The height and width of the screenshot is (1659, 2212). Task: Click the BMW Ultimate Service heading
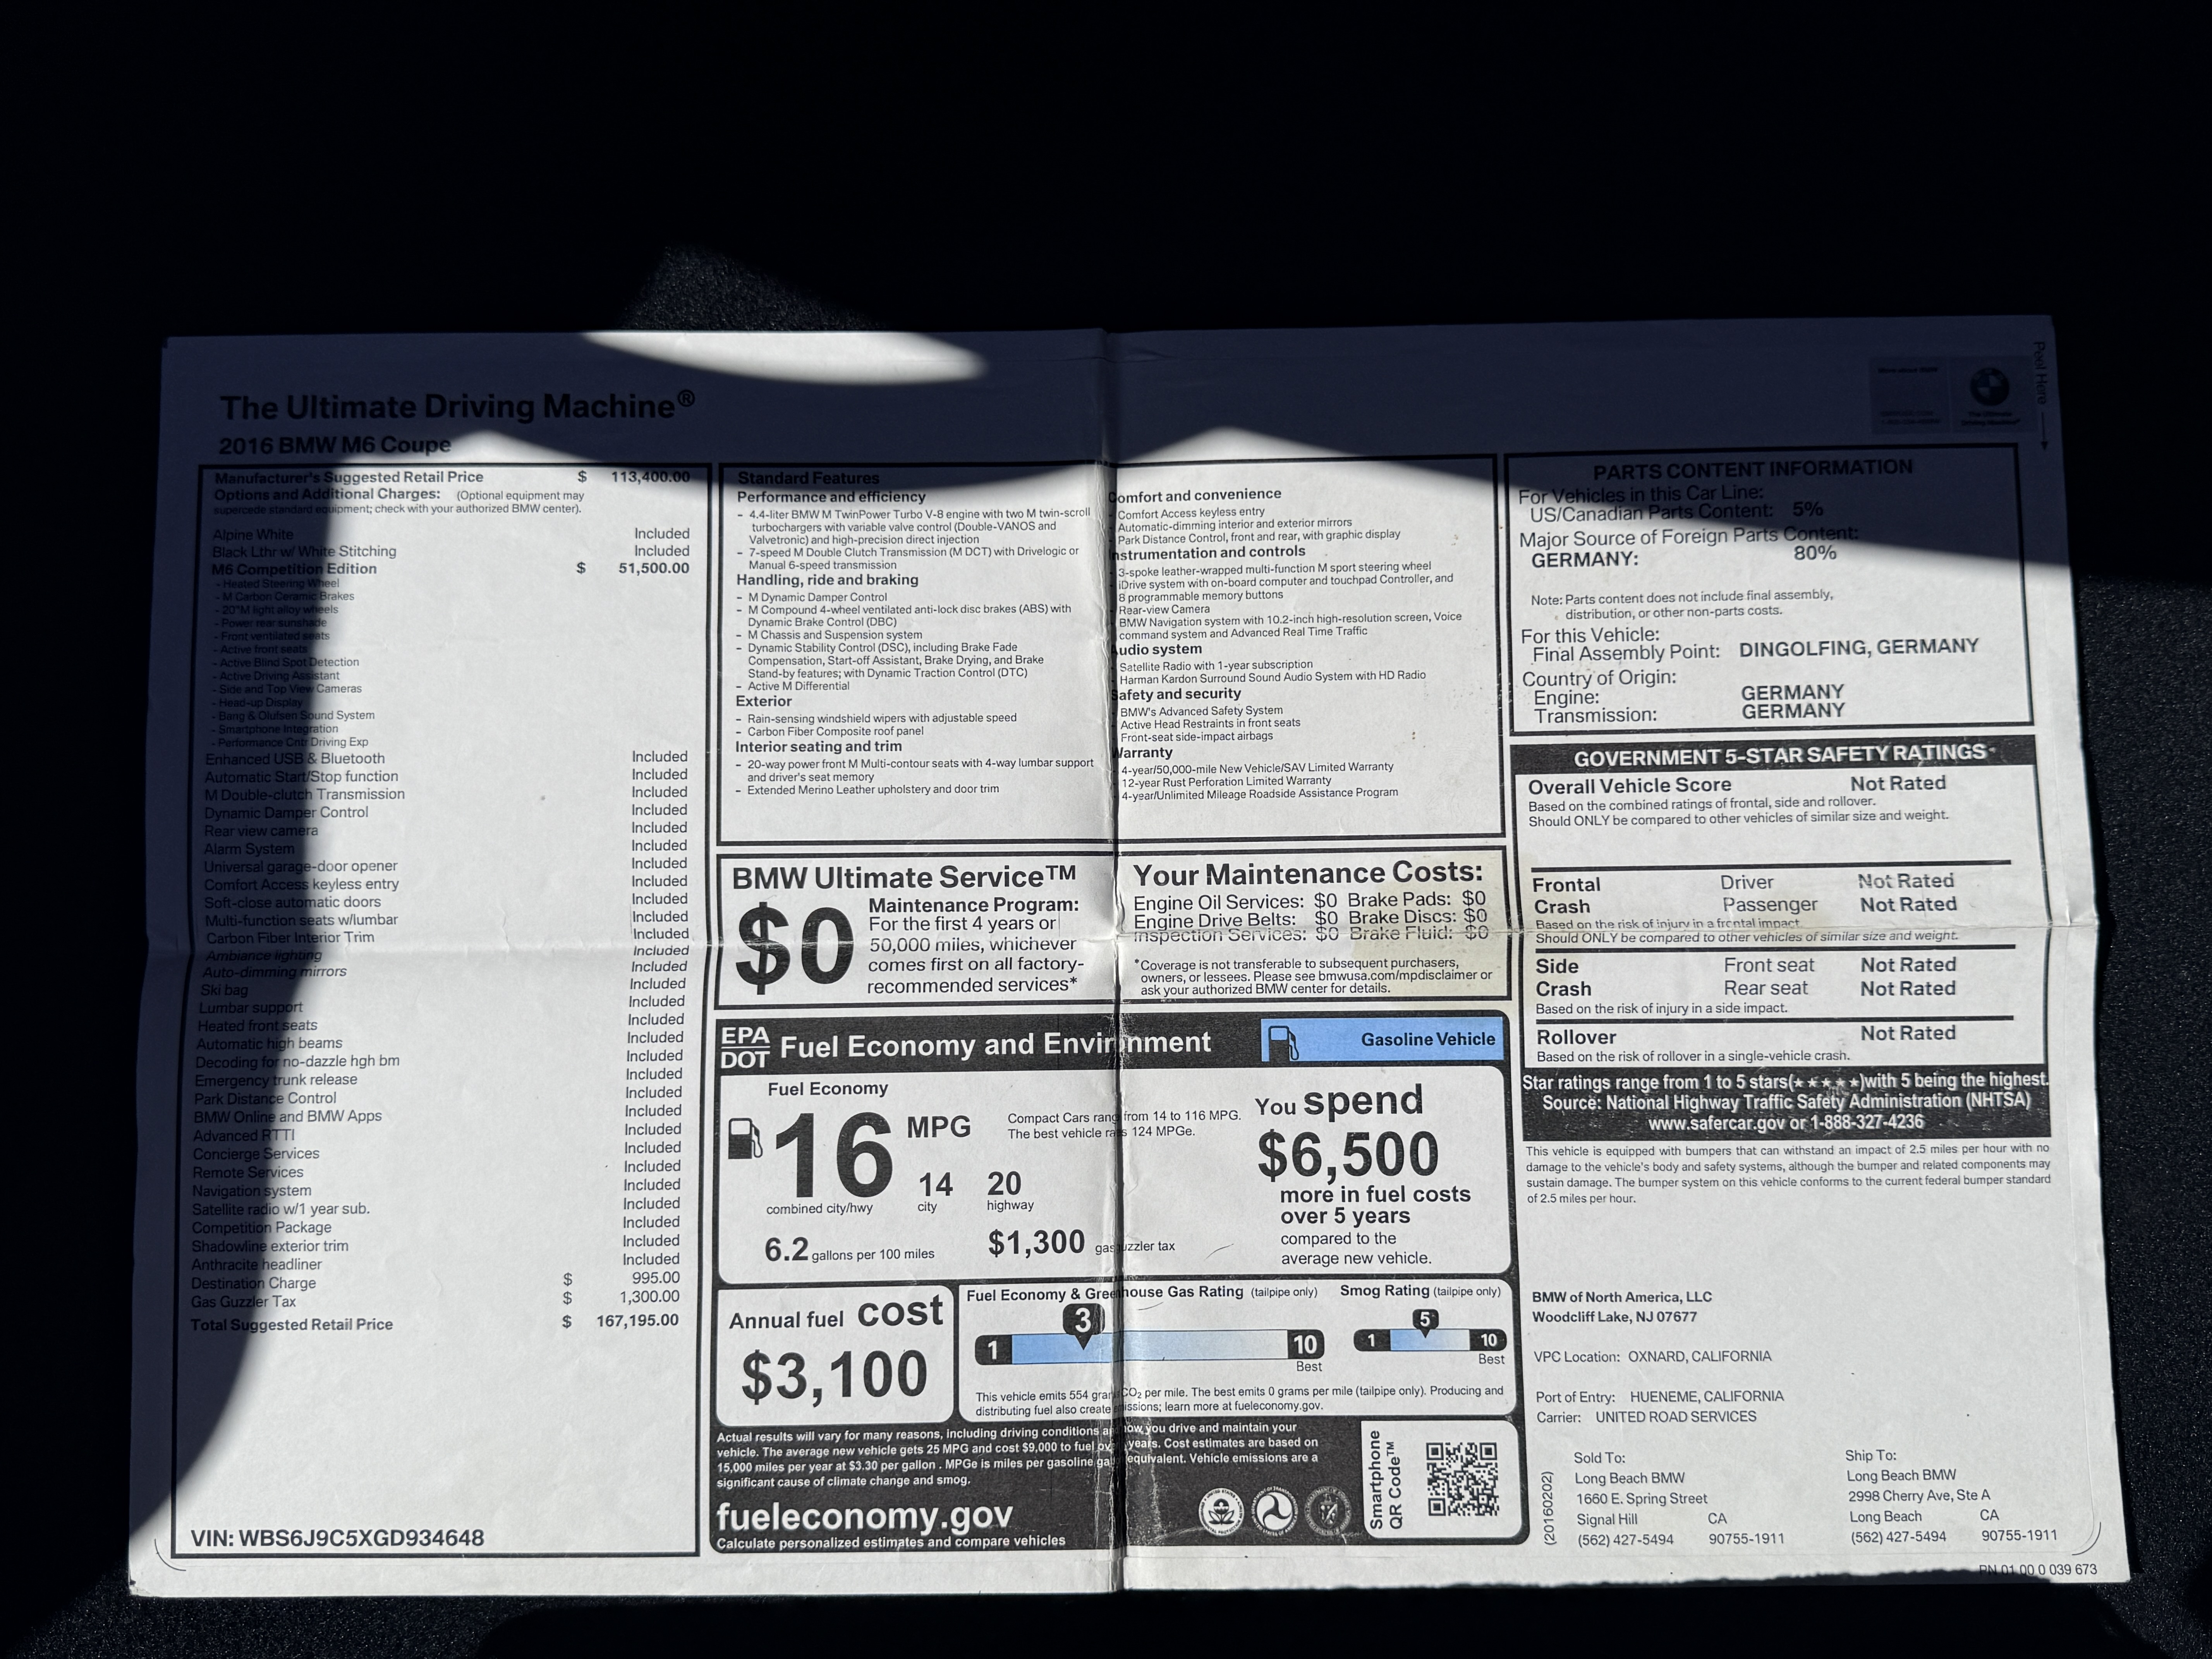click(x=904, y=877)
